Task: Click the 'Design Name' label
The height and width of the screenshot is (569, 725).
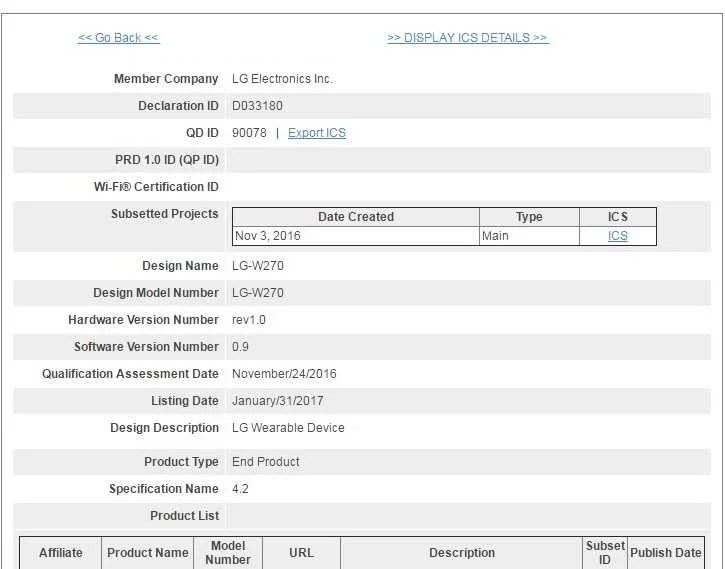Action: [x=180, y=266]
